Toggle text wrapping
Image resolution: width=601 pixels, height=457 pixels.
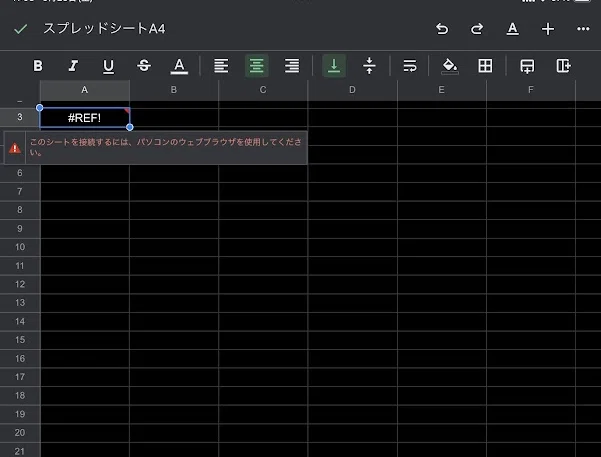point(410,66)
